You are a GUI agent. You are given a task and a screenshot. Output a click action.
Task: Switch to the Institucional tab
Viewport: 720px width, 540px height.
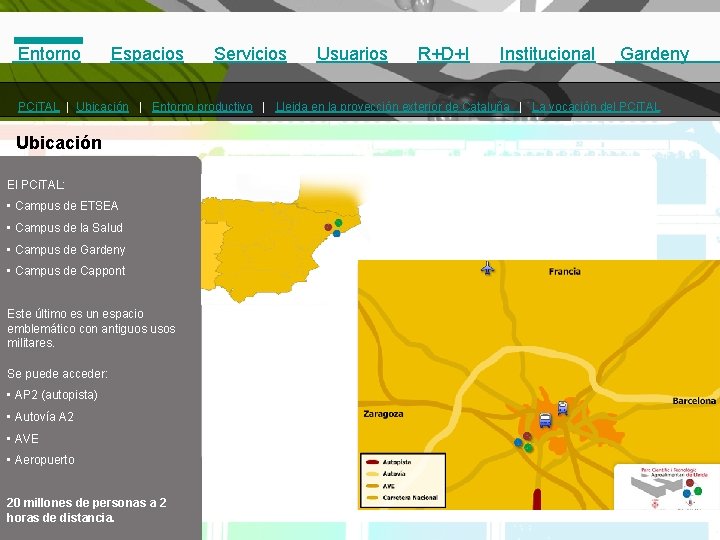pos(547,54)
